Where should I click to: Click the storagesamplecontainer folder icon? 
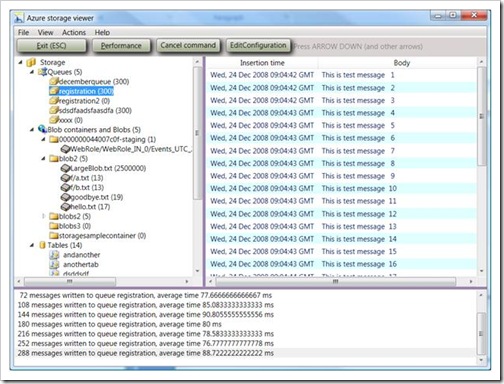click(54, 236)
